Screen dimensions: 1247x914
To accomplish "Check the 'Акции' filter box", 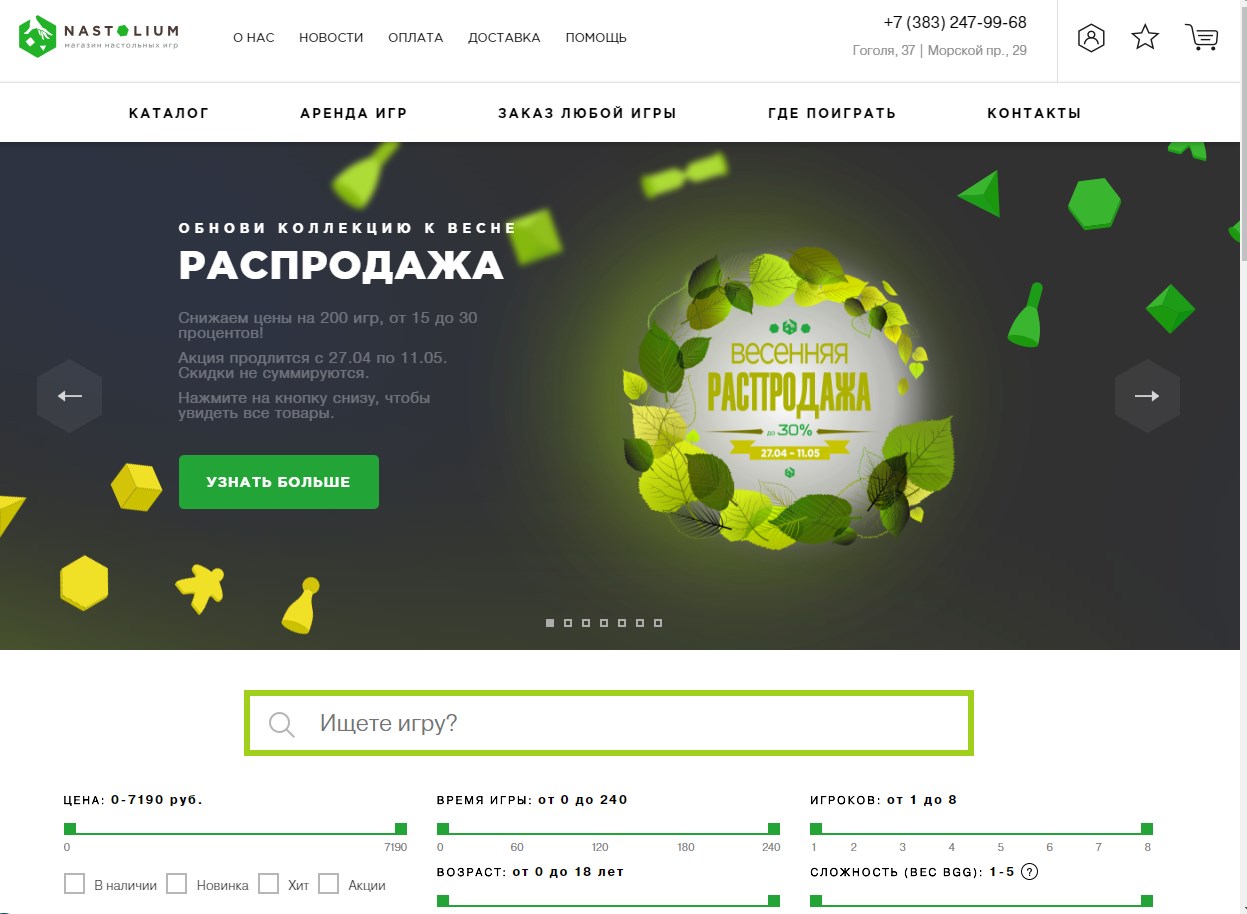I will pos(329,884).
